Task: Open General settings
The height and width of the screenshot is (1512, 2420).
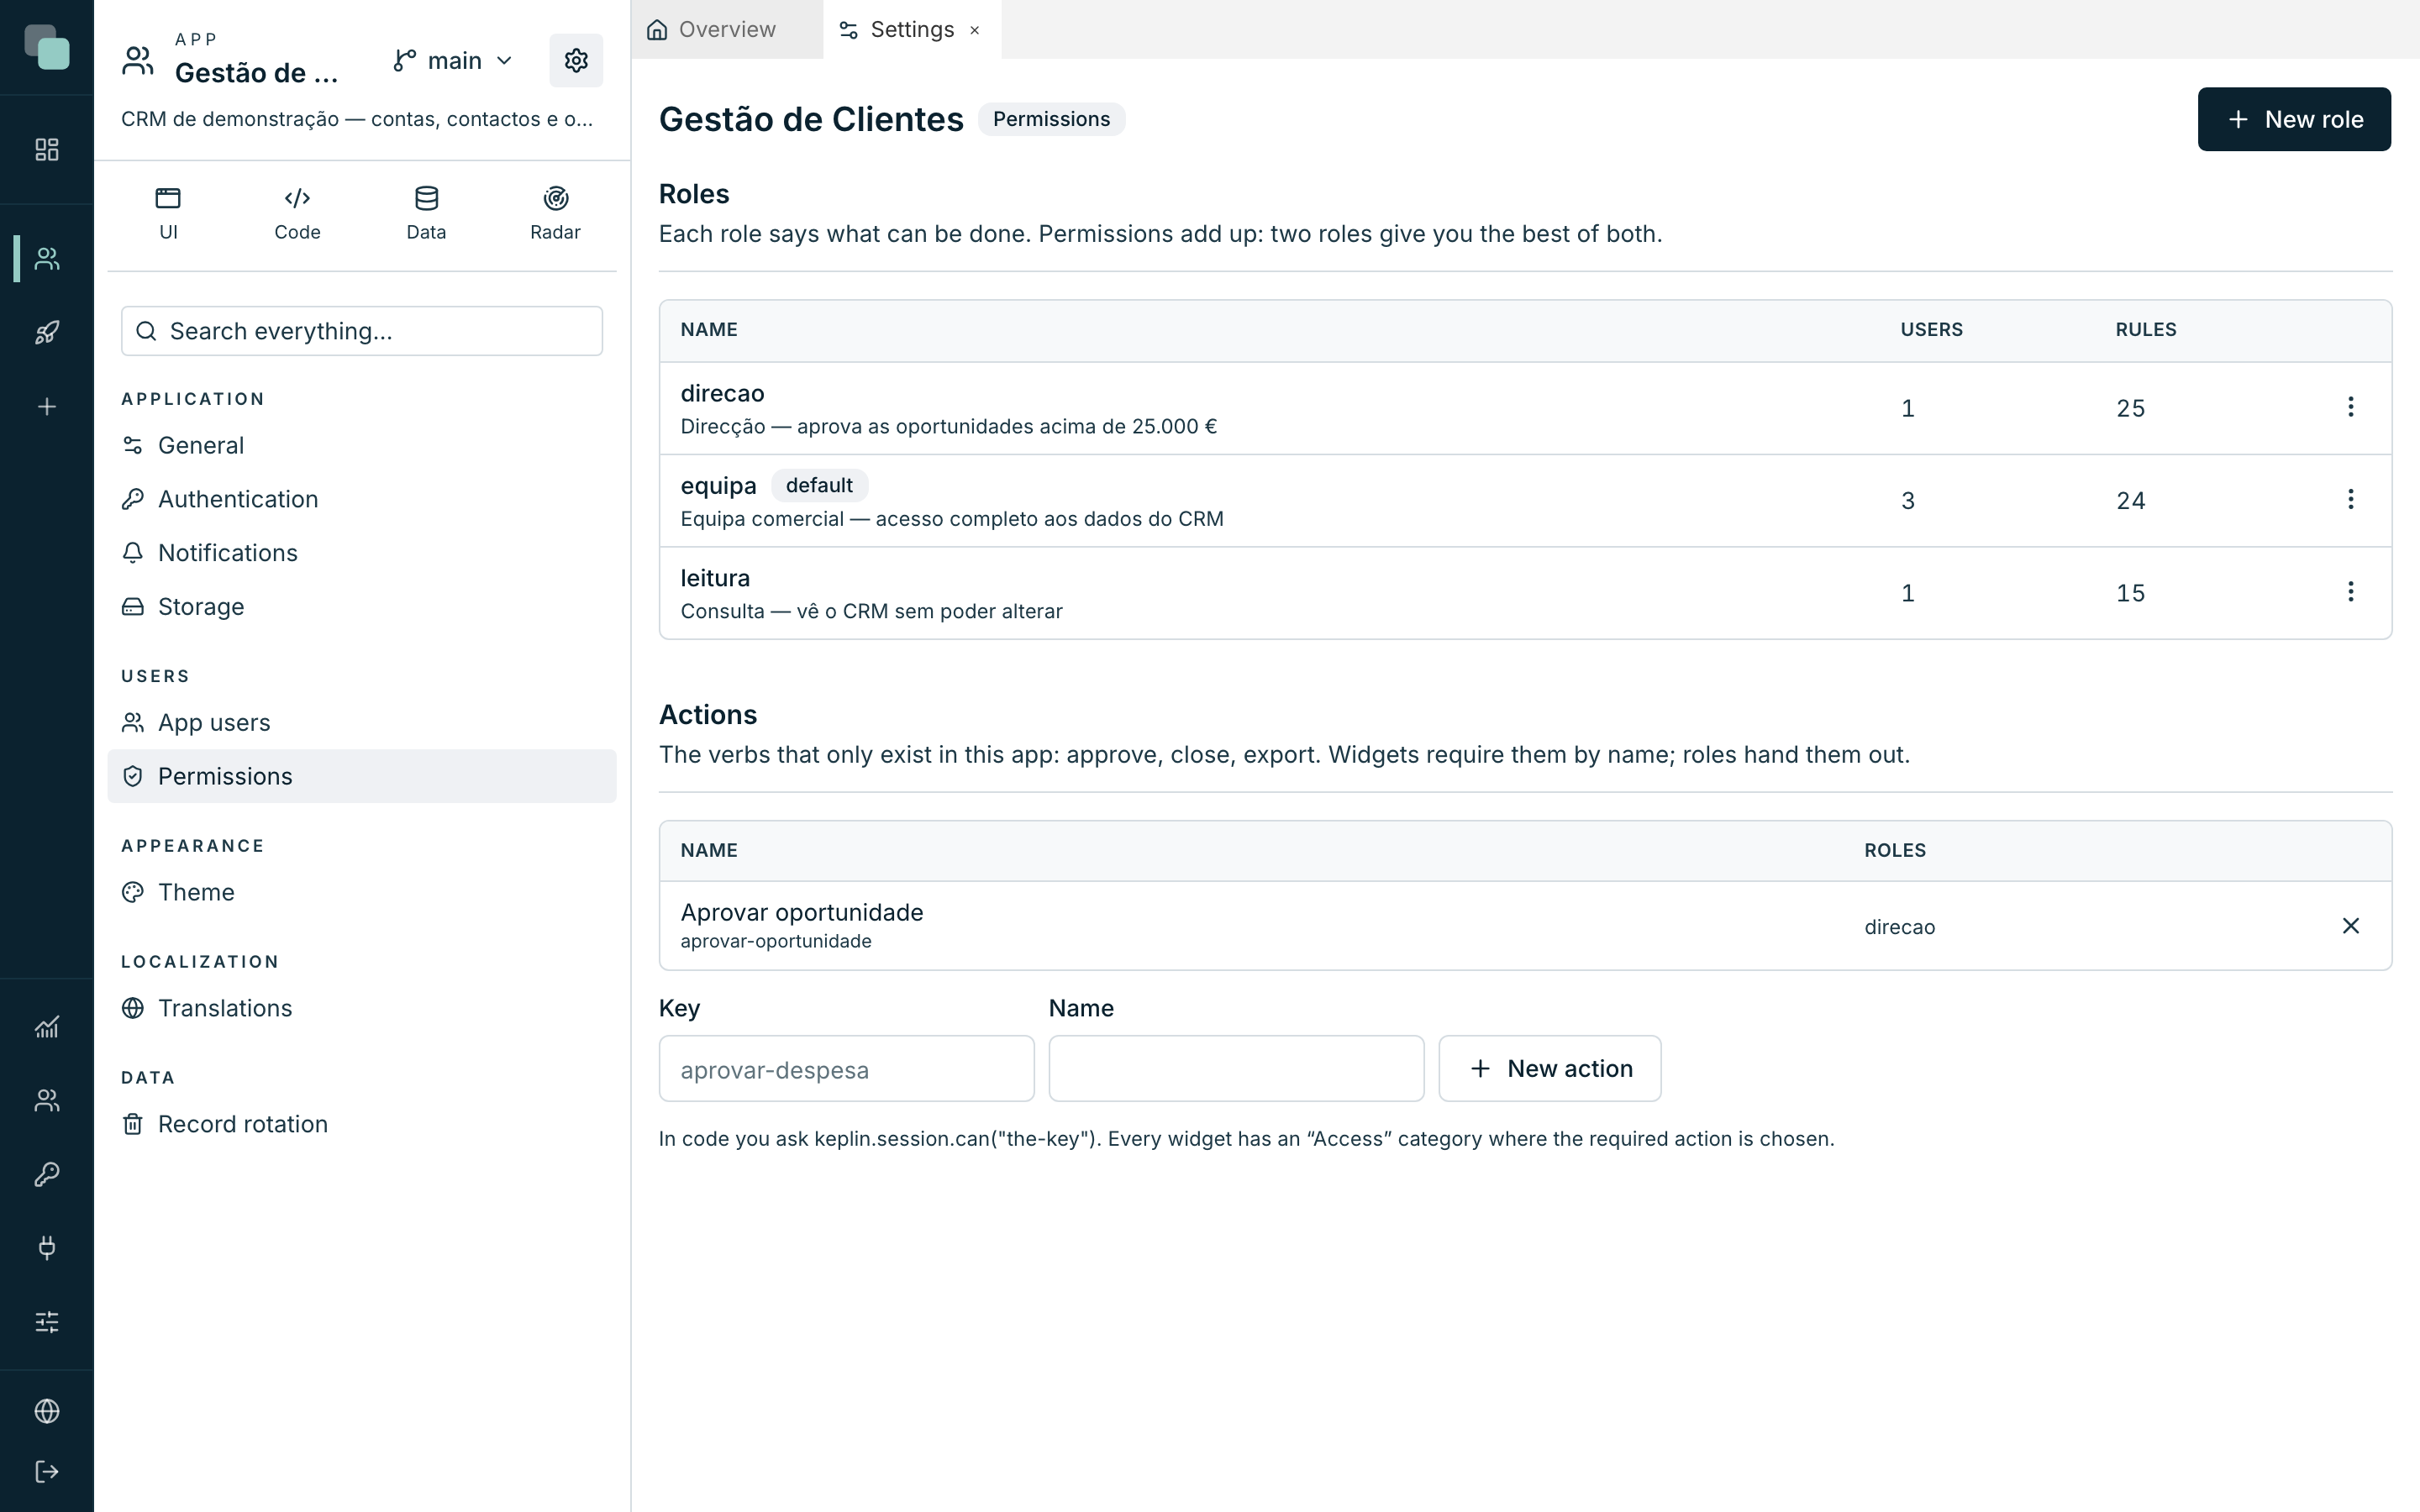Action: click(362, 445)
